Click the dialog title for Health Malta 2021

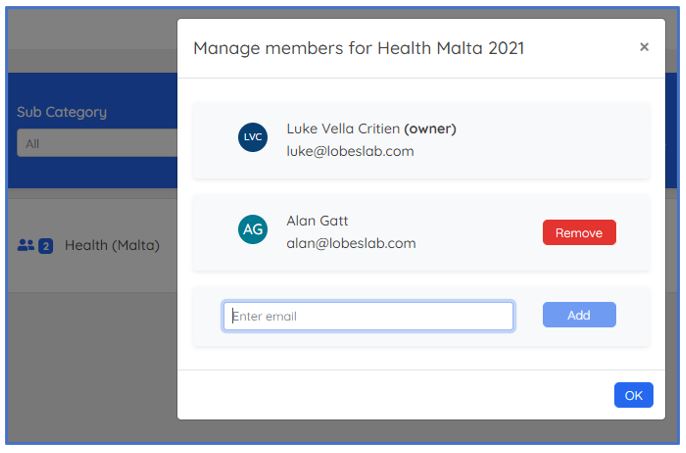point(358,48)
